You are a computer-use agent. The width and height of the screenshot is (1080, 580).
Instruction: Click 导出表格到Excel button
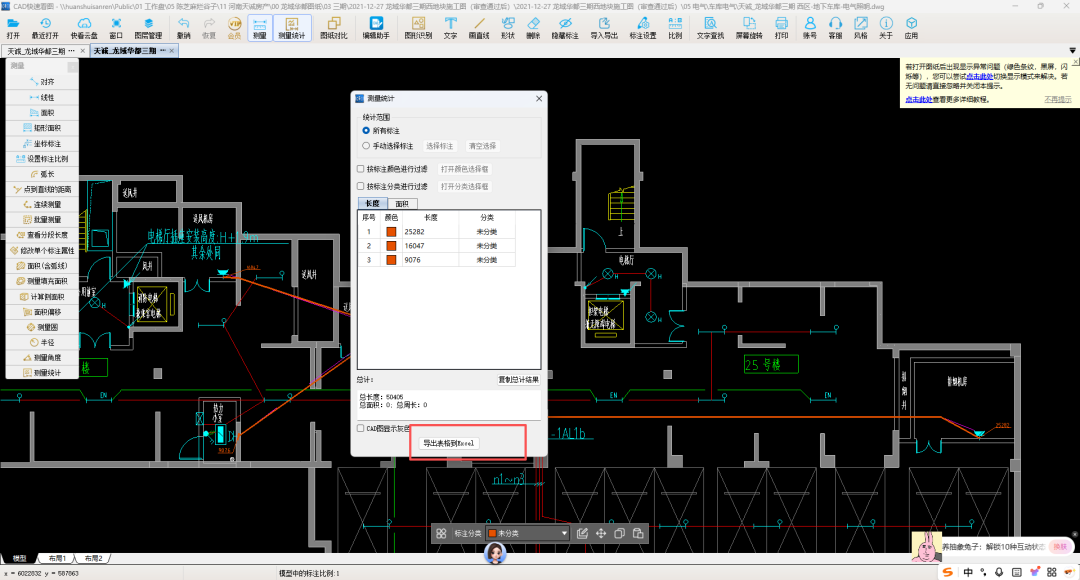[449, 443]
